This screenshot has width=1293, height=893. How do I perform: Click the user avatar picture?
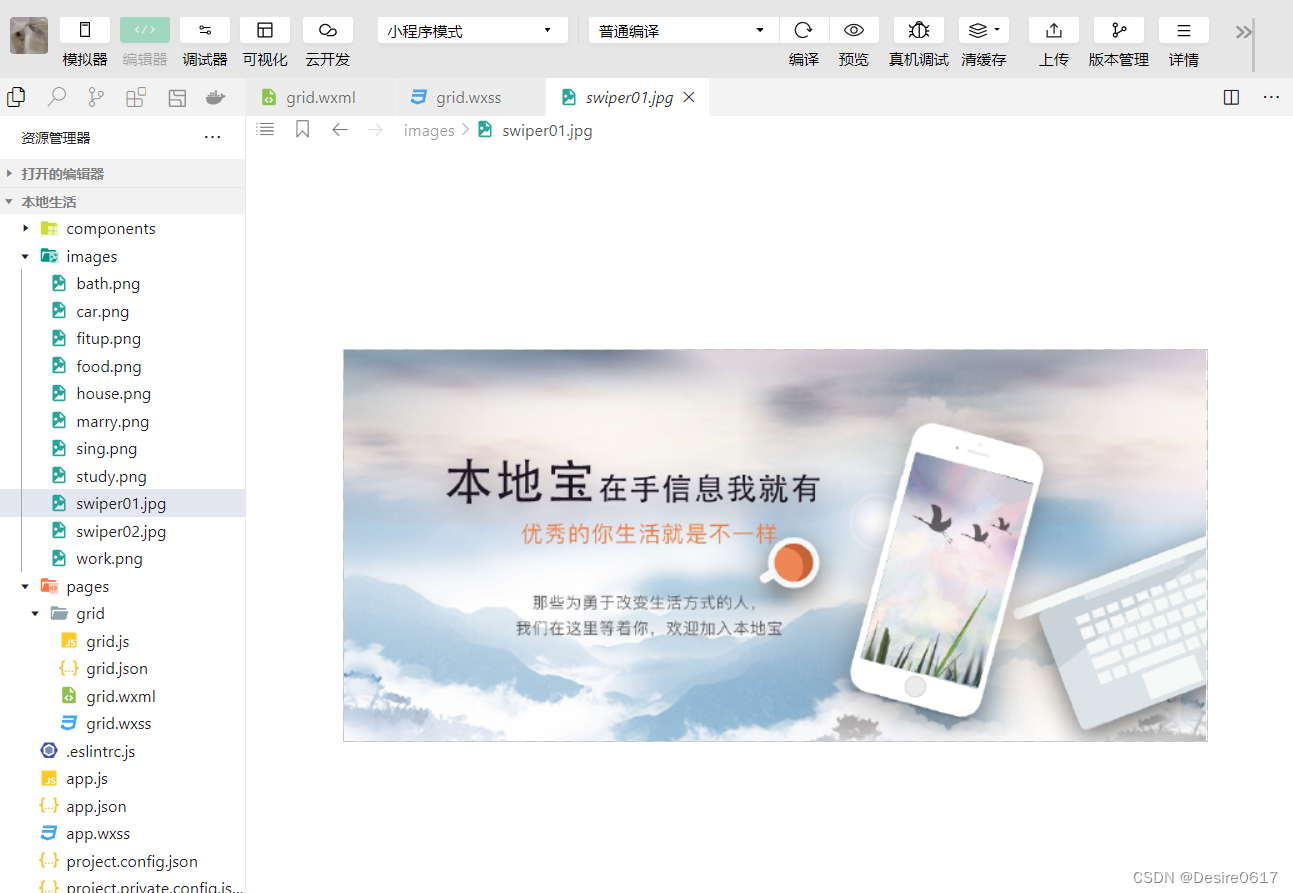pos(29,35)
